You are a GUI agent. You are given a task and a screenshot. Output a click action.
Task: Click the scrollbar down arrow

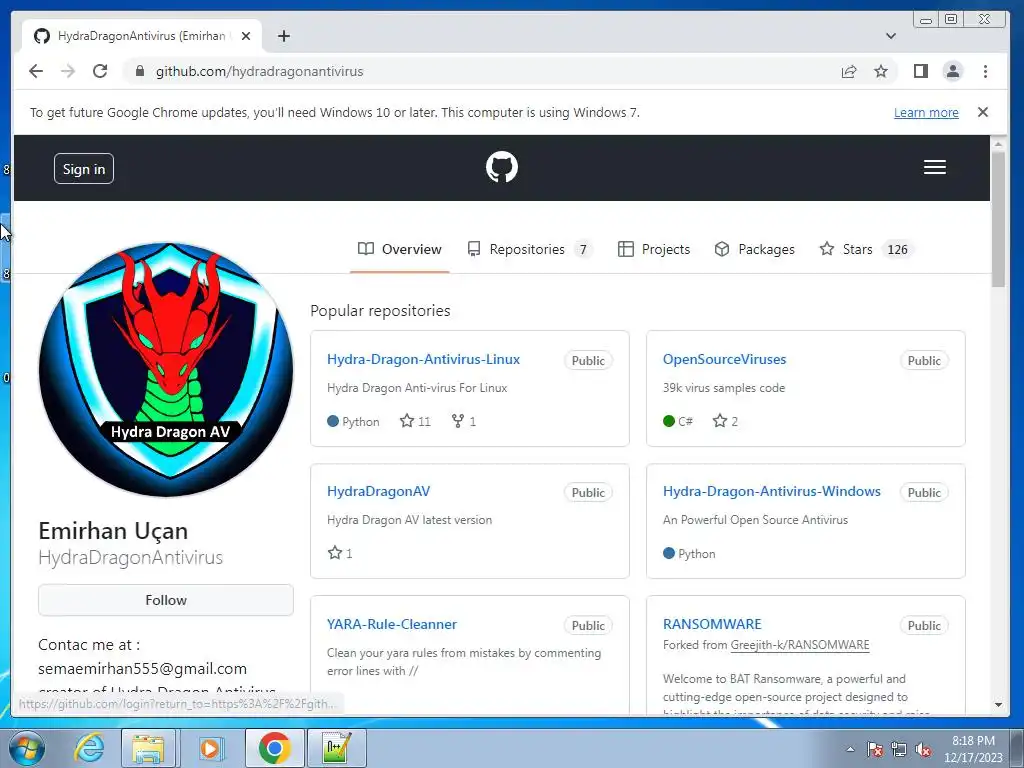pos(998,705)
